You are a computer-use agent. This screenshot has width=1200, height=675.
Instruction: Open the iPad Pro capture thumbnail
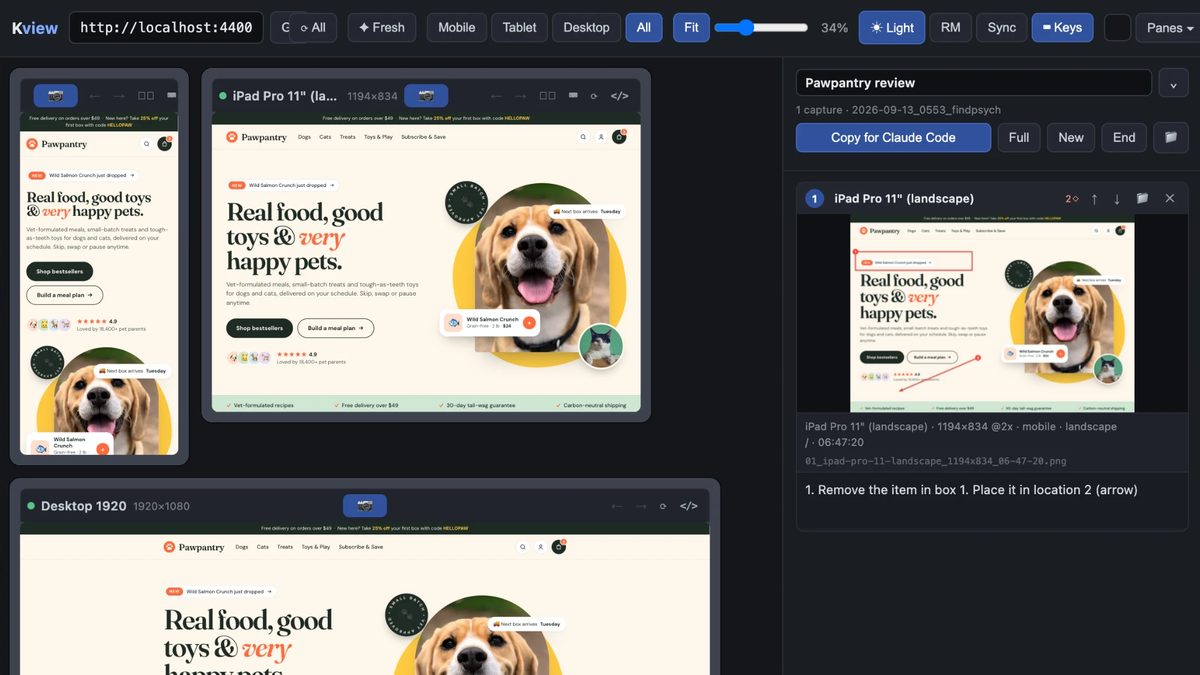pyautogui.click(x=992, y=314)
